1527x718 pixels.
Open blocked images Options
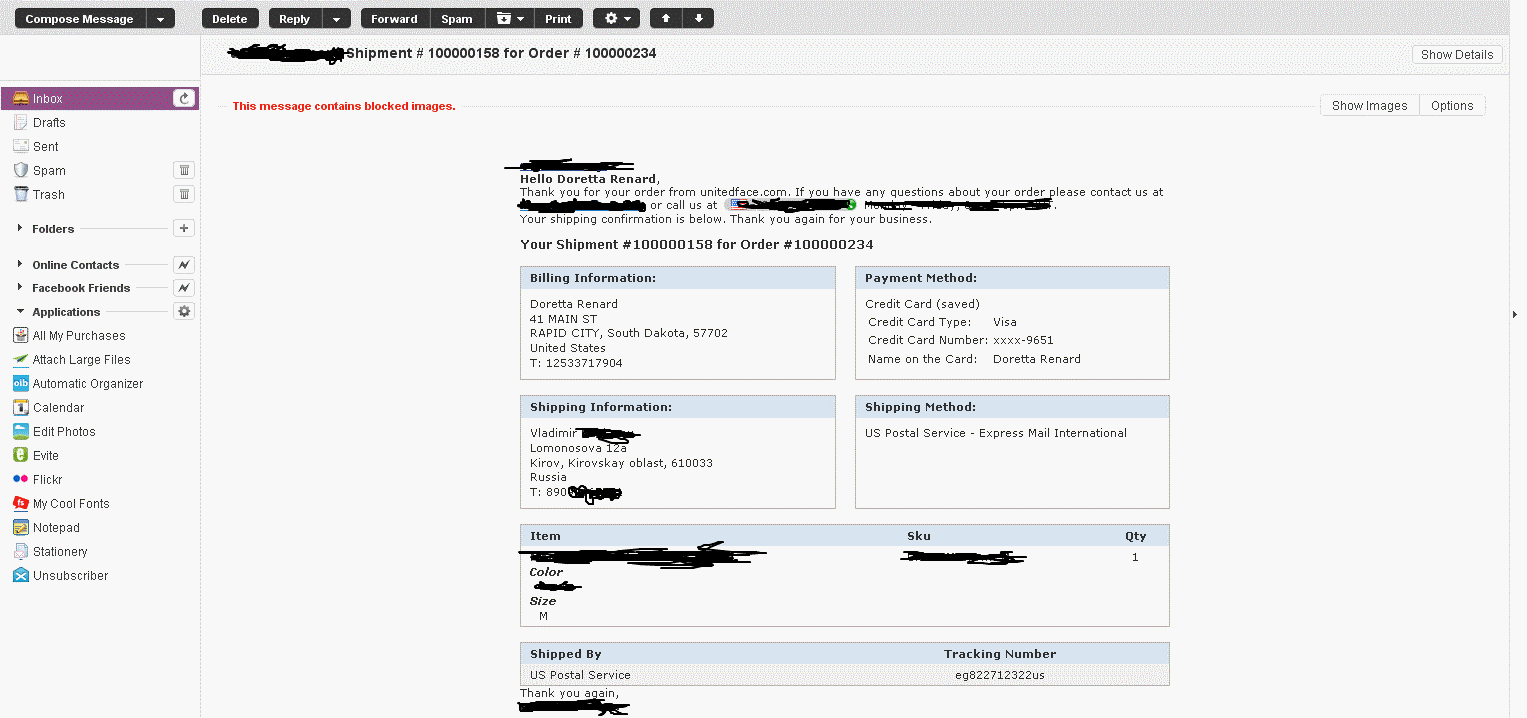coord(1452,105)
